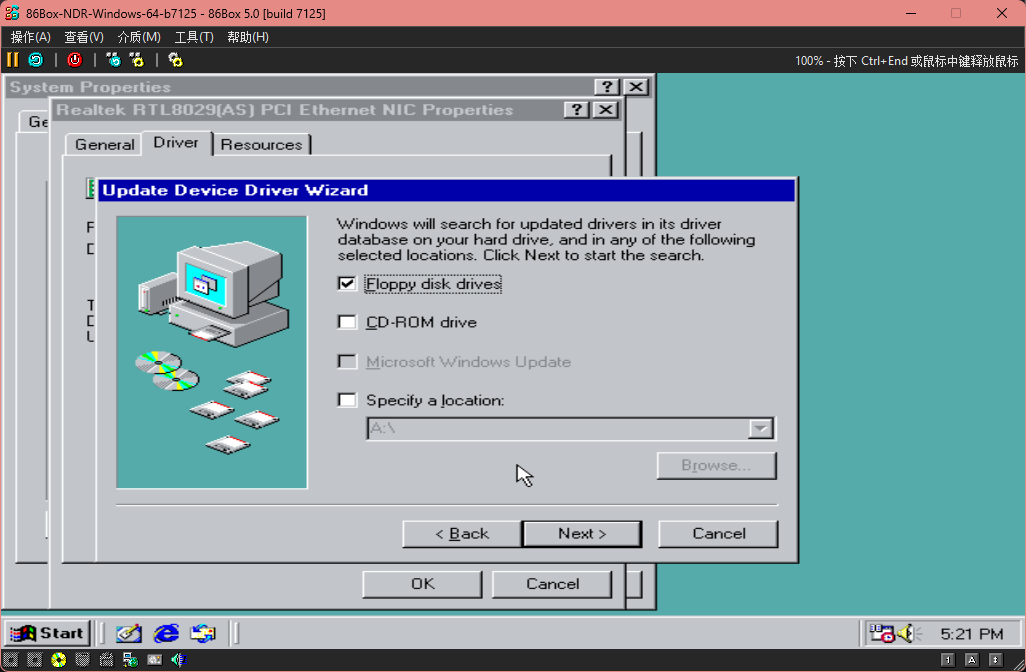Expand the A:\ location dropdown arrow
The image size is (1026, 672).
760,429
